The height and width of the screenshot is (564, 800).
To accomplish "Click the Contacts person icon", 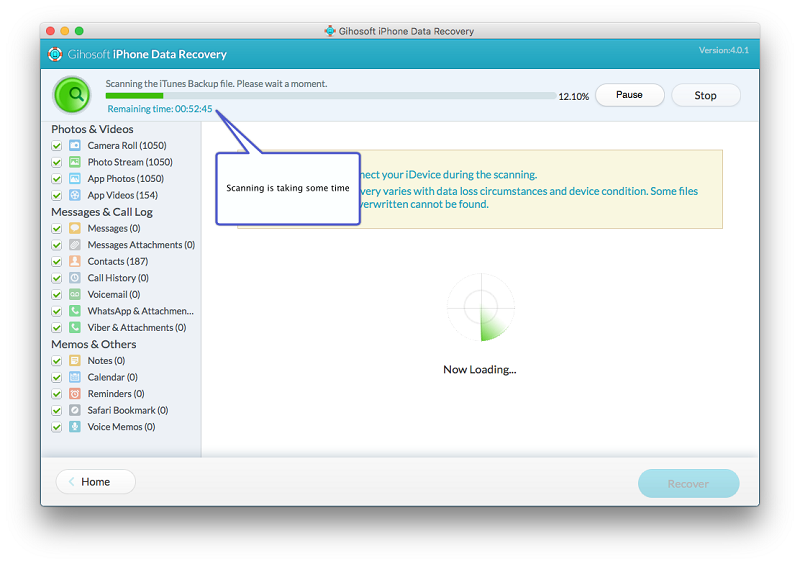I will tap(75, 261).
